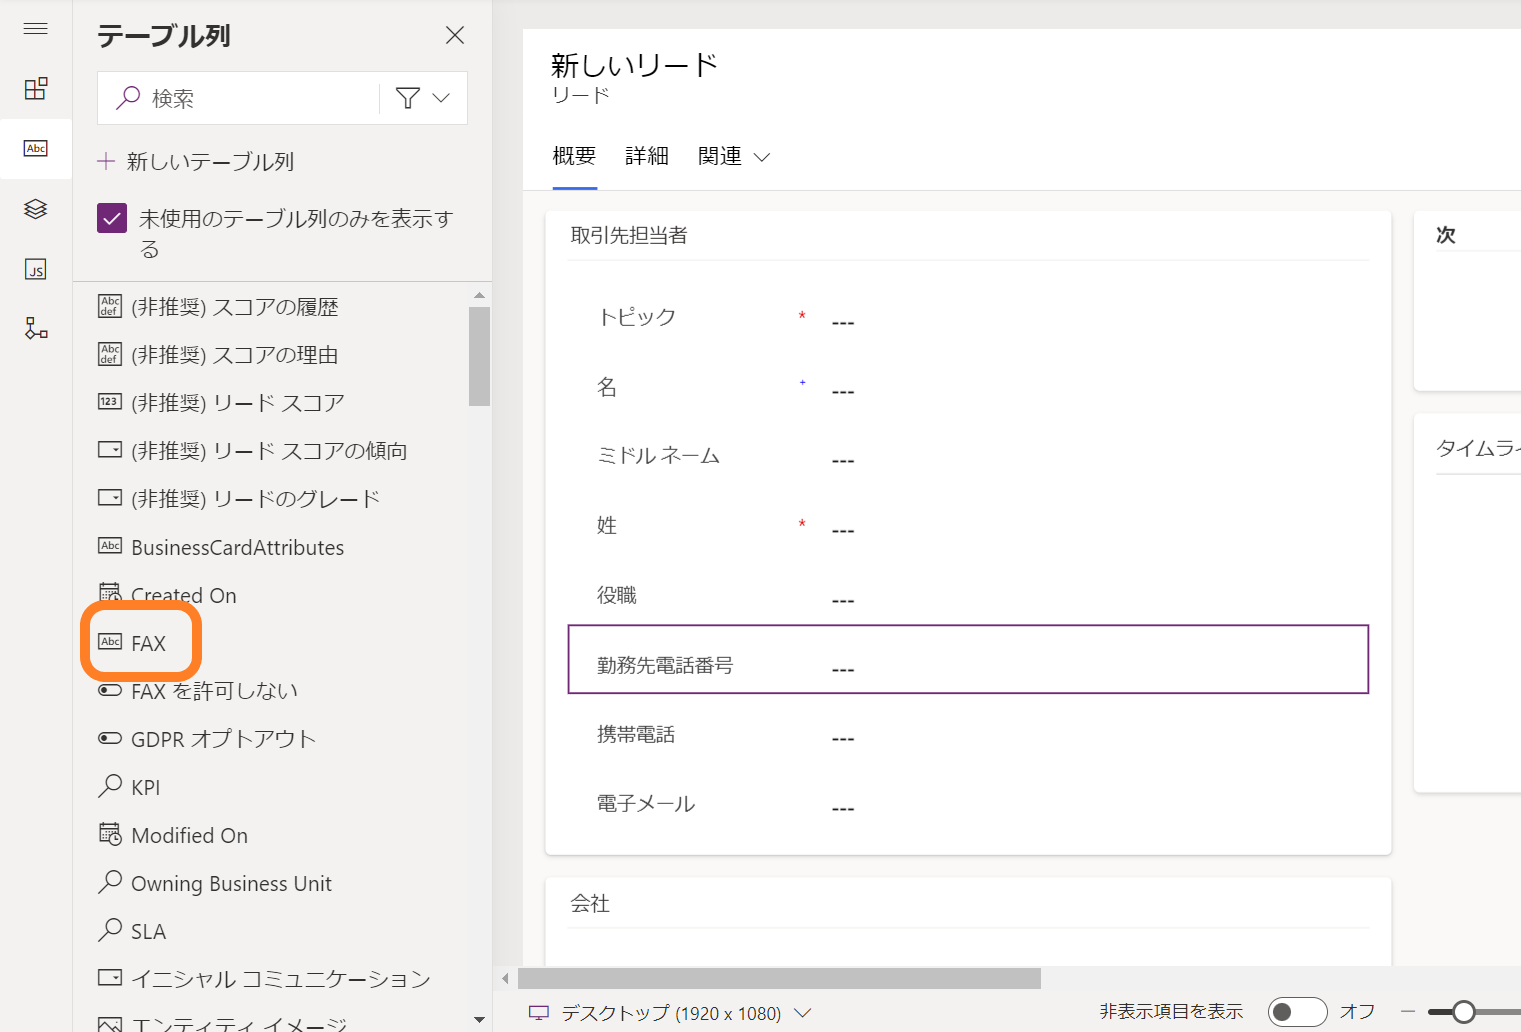This screenshot has height=1032, width=1521.
Task: Click the scroll-up arrow of column list
Action: (479, 295)
